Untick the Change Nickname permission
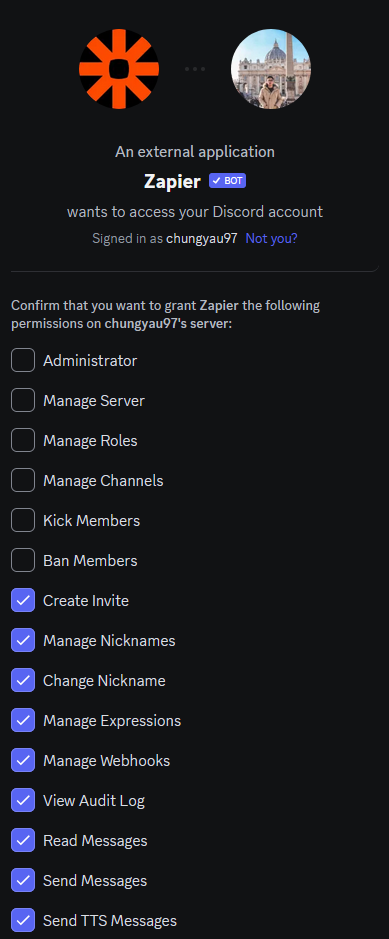Screen dimensions: 389x939 (x=23, y=680)
